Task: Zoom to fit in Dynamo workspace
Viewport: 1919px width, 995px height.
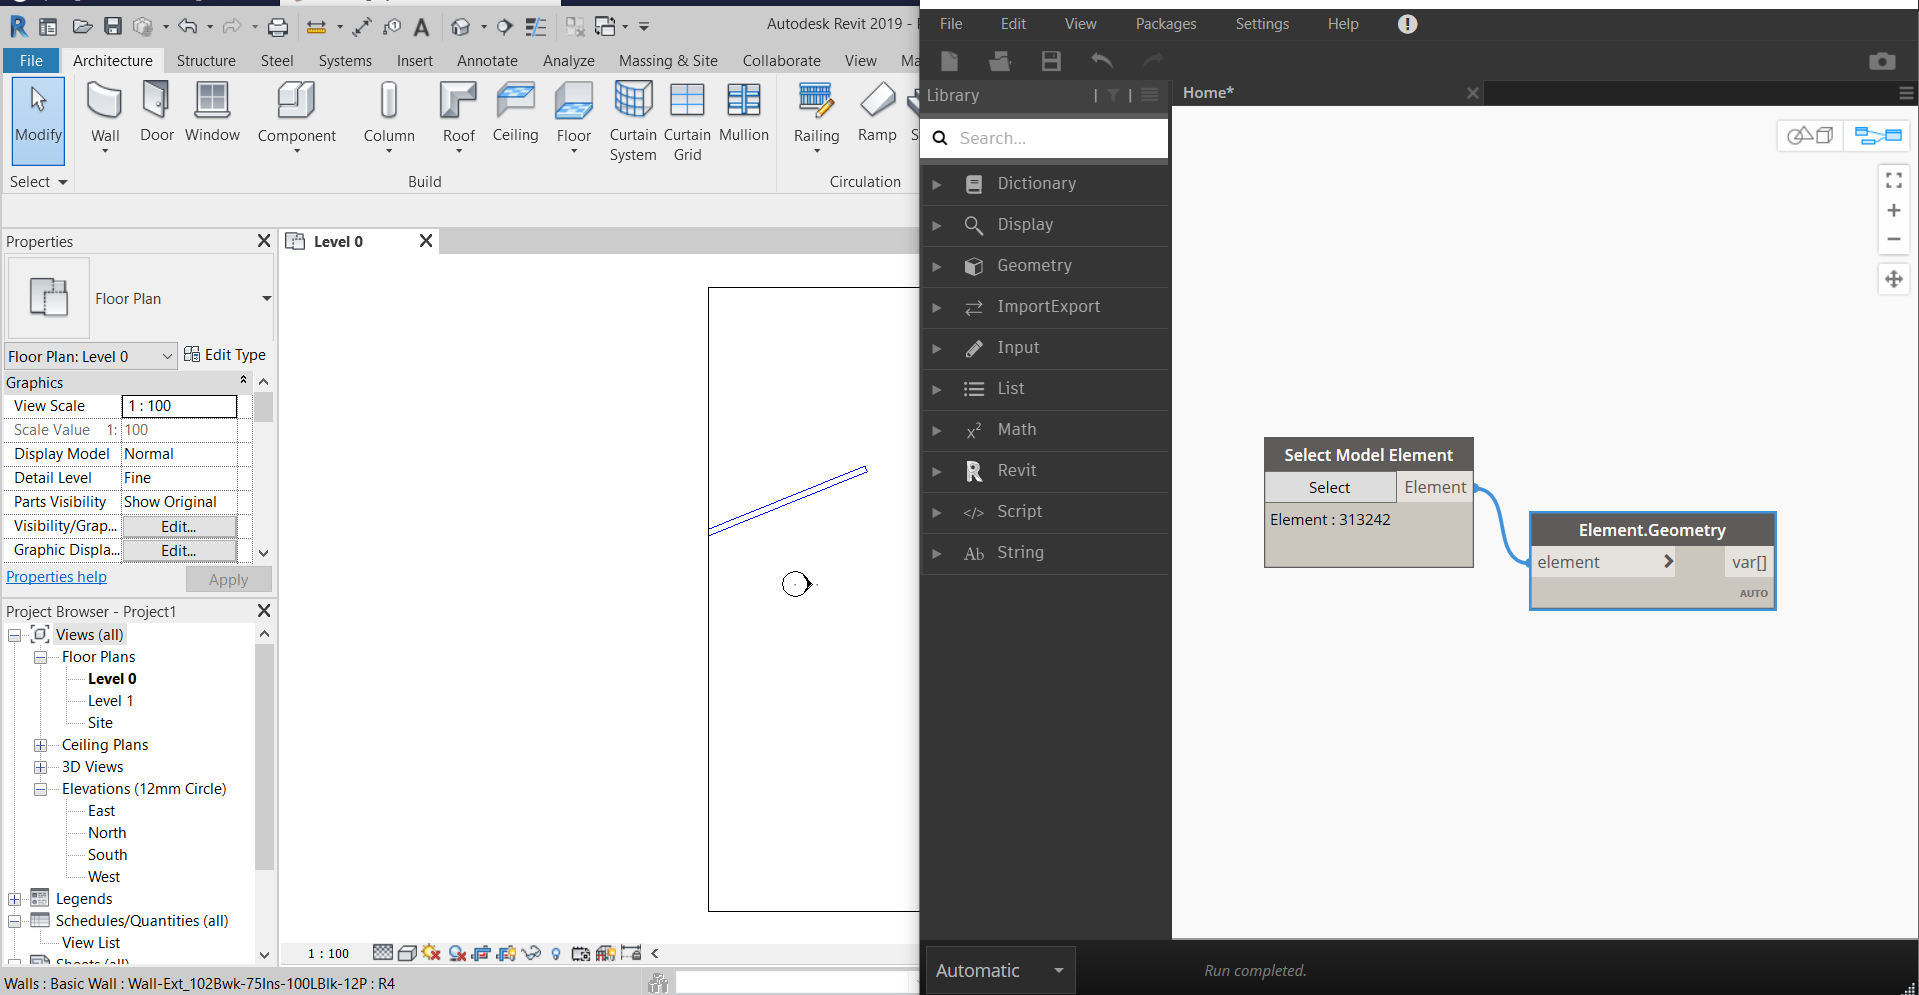Action: point(1894,180)
